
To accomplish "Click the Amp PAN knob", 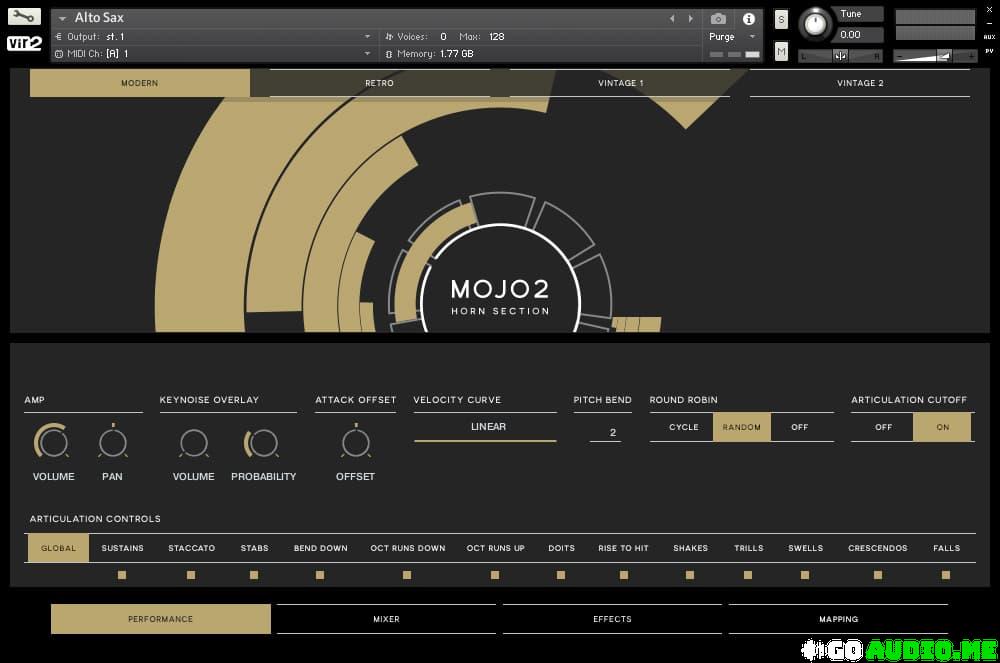I will tap(113, 442).
